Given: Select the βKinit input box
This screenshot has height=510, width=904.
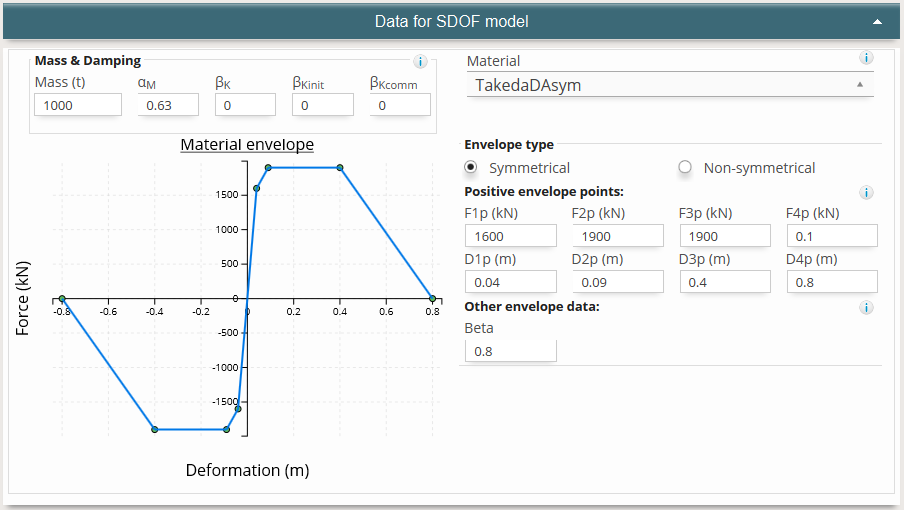Looking at the screenshot, I should click(323, 105).
